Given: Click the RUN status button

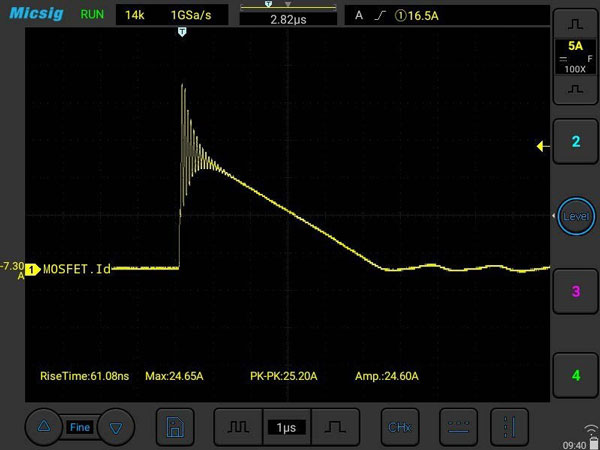Looking at the screenshot, I should [x=91, y=16].
